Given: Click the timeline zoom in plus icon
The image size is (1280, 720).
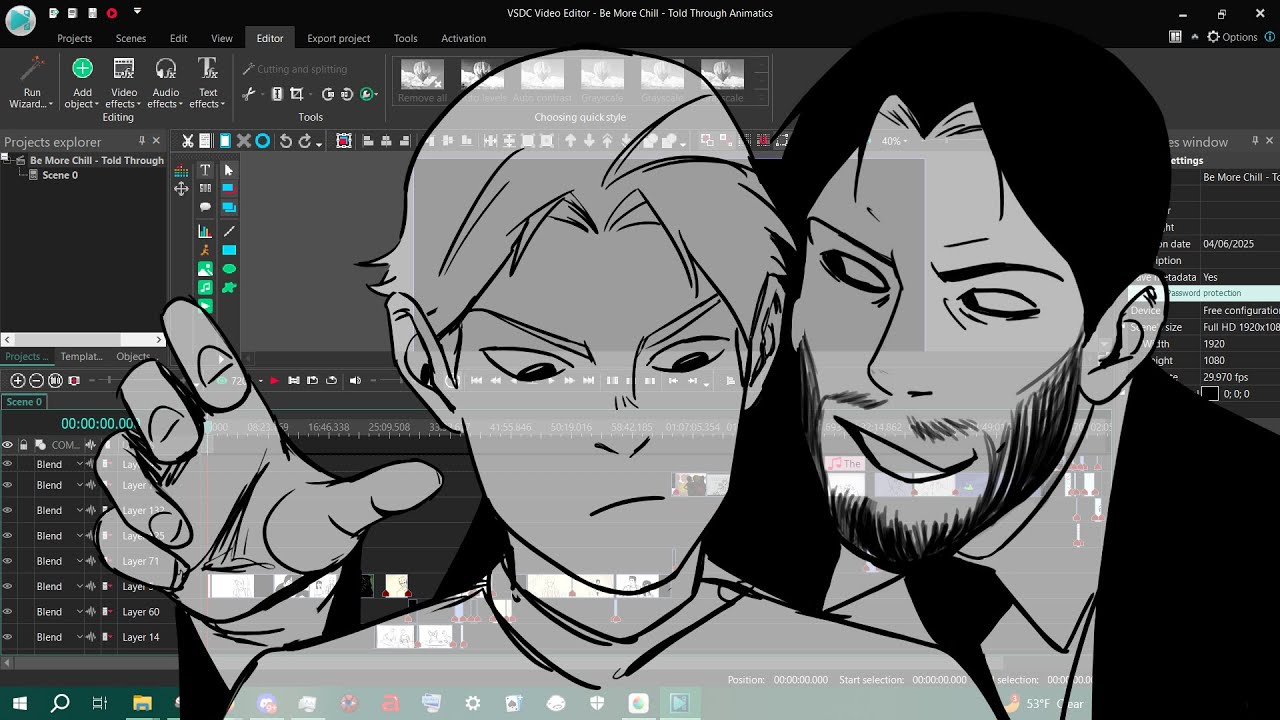Looking at the screenshot, I should click(x=17, y=380).
